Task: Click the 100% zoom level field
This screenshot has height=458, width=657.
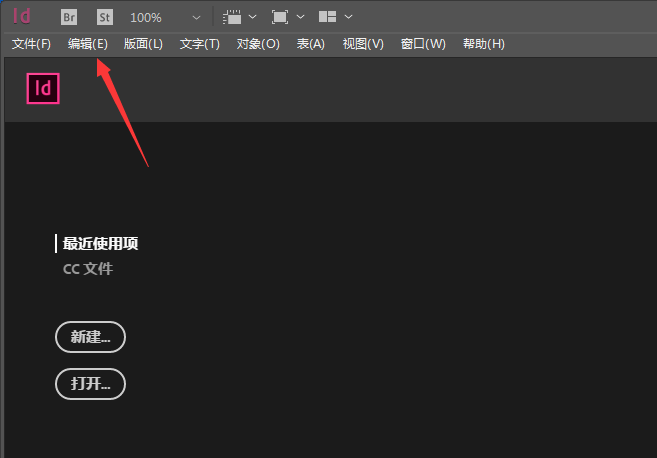Action: (146, 18)
